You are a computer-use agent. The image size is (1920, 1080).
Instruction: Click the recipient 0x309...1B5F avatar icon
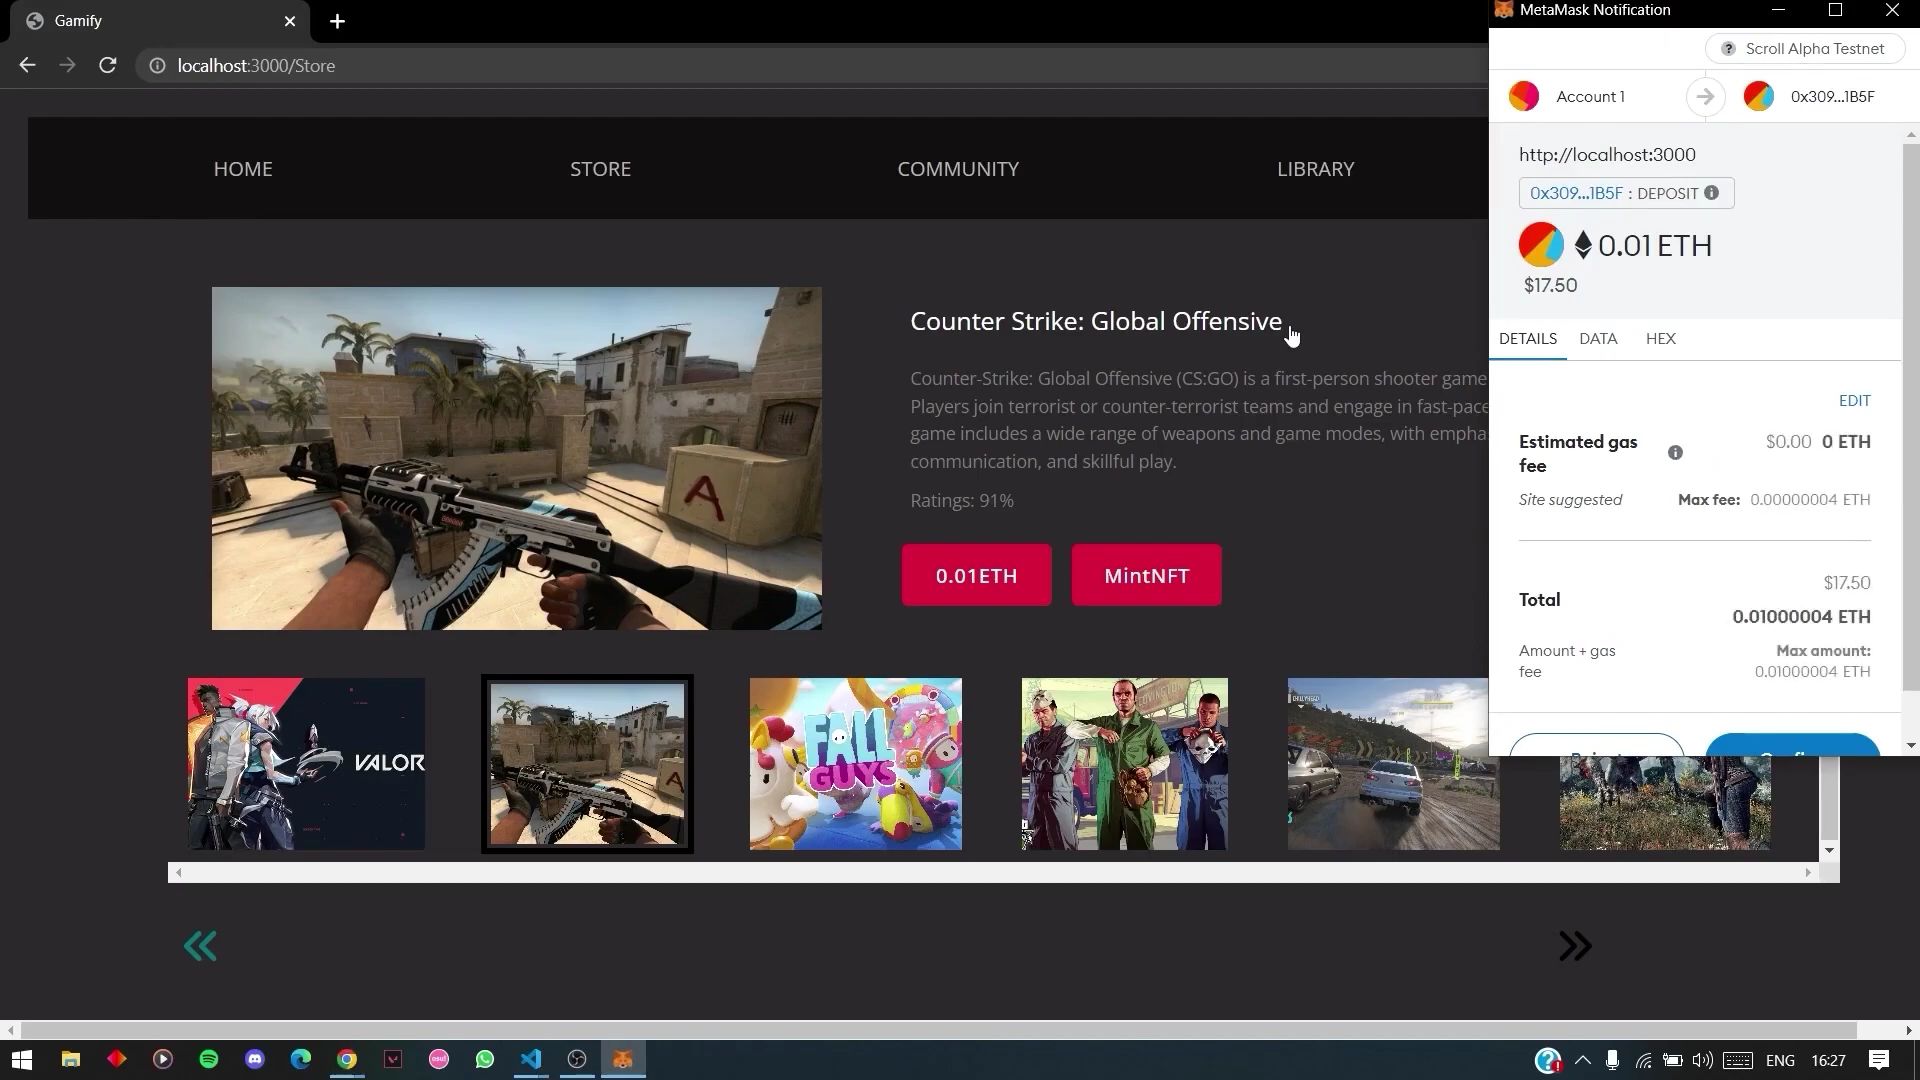tap(1759, 96)
